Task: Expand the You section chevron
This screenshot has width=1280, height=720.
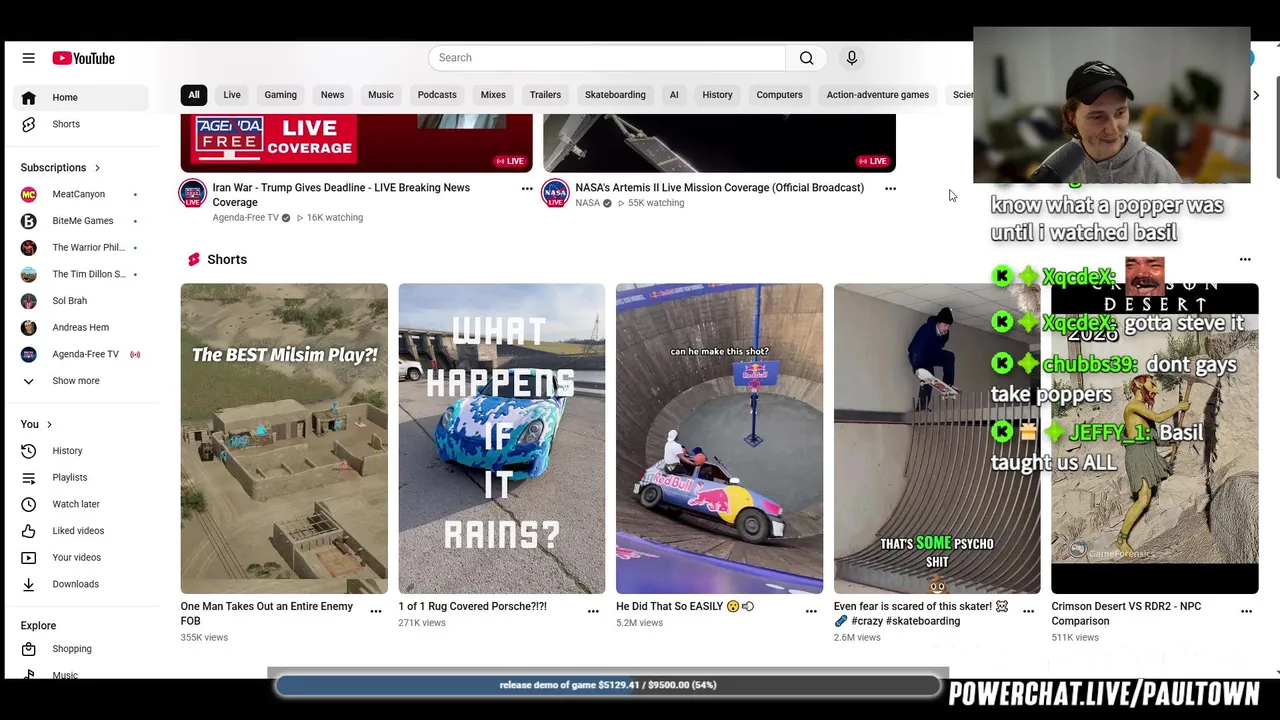Action: point(49,425)
